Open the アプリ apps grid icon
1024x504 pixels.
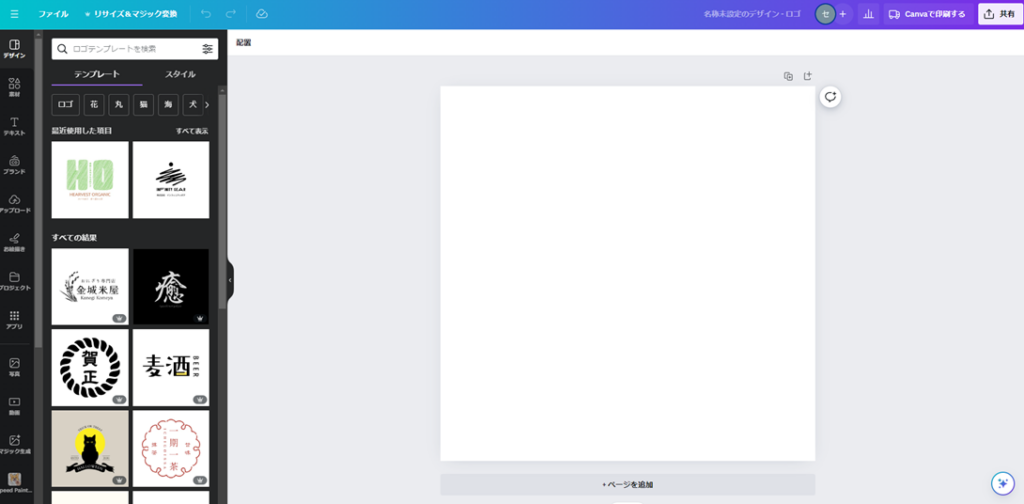(14, 320)
